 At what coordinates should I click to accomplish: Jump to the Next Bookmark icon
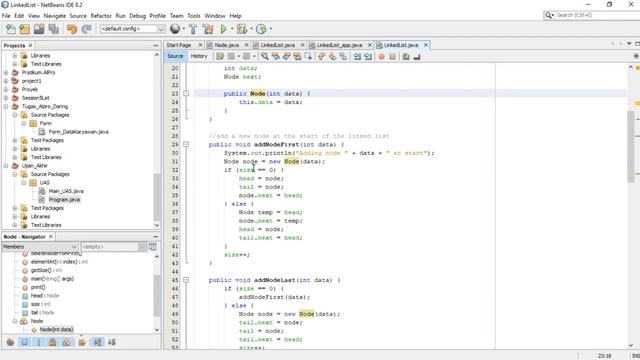point(332,57)
